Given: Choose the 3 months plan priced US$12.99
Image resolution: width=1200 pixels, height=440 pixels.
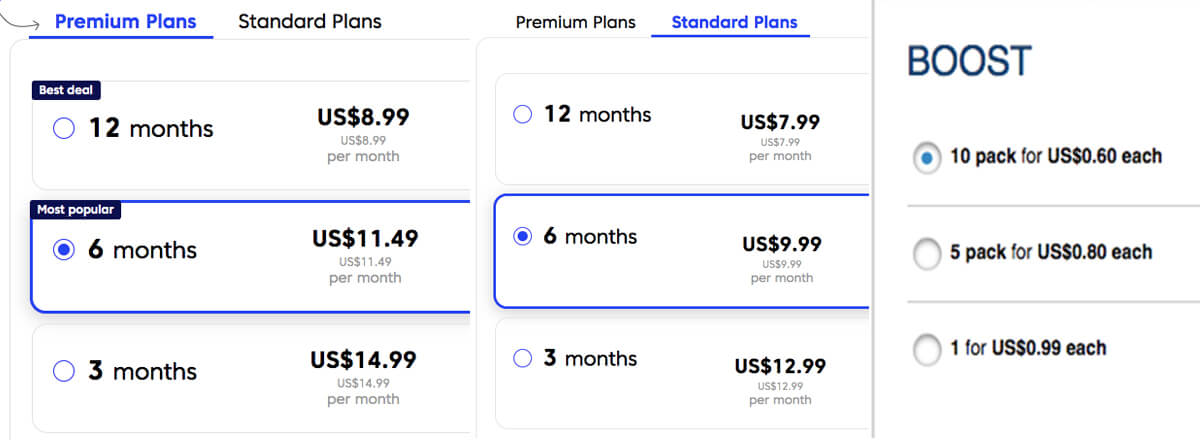Looking at the screenshot, I should coord(522,358).
